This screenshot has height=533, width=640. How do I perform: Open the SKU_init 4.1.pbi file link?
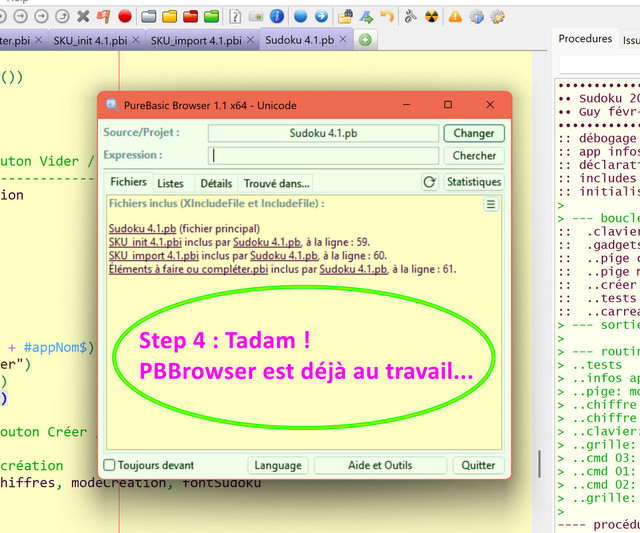tap(145, 242)
